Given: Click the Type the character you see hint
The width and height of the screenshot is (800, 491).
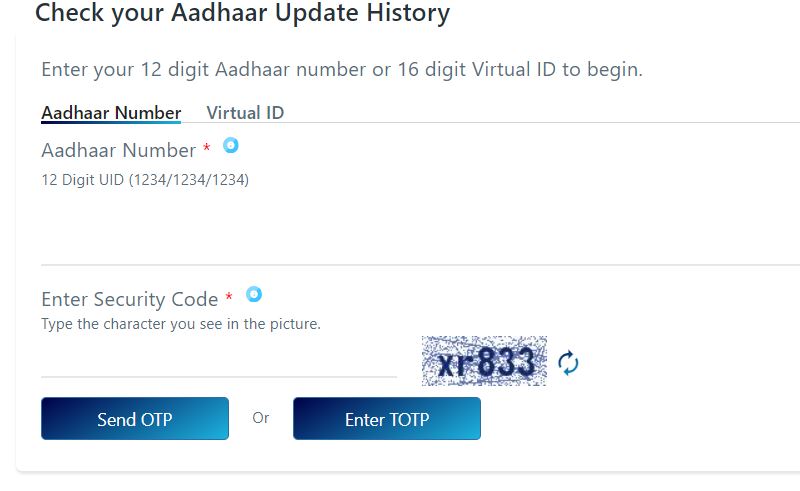Looking at the screenshot, I should pos(181,324).
